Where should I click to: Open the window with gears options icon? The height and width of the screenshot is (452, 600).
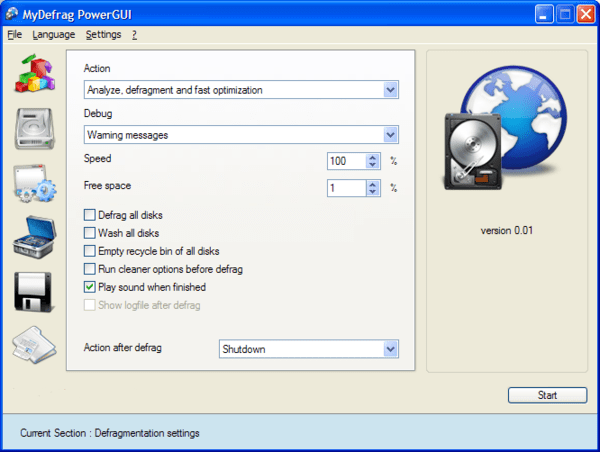point(35,183)
